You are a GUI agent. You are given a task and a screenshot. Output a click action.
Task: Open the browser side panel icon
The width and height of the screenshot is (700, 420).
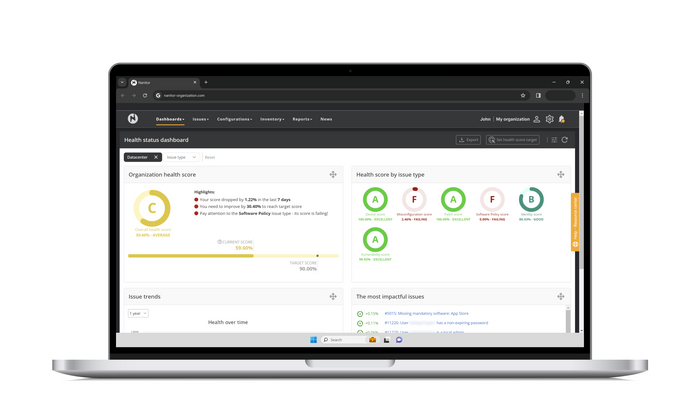(x=538, y=95)
